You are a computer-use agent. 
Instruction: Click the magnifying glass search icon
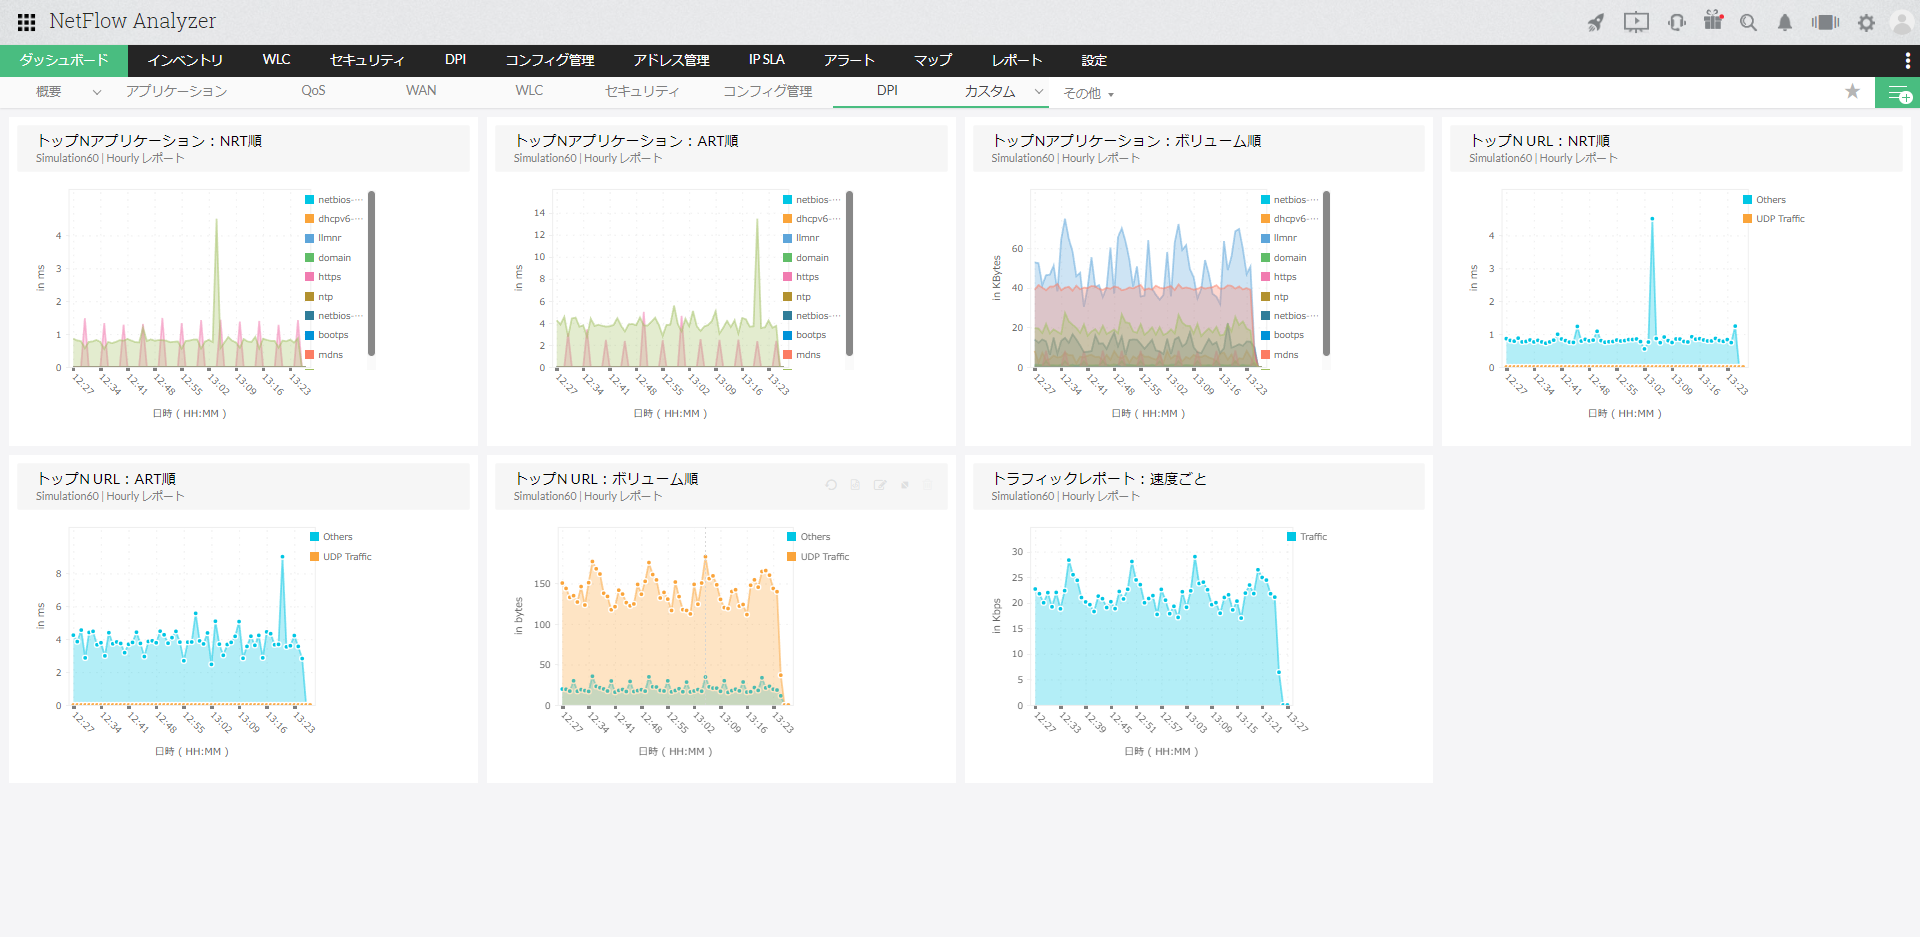[1748, 22]
